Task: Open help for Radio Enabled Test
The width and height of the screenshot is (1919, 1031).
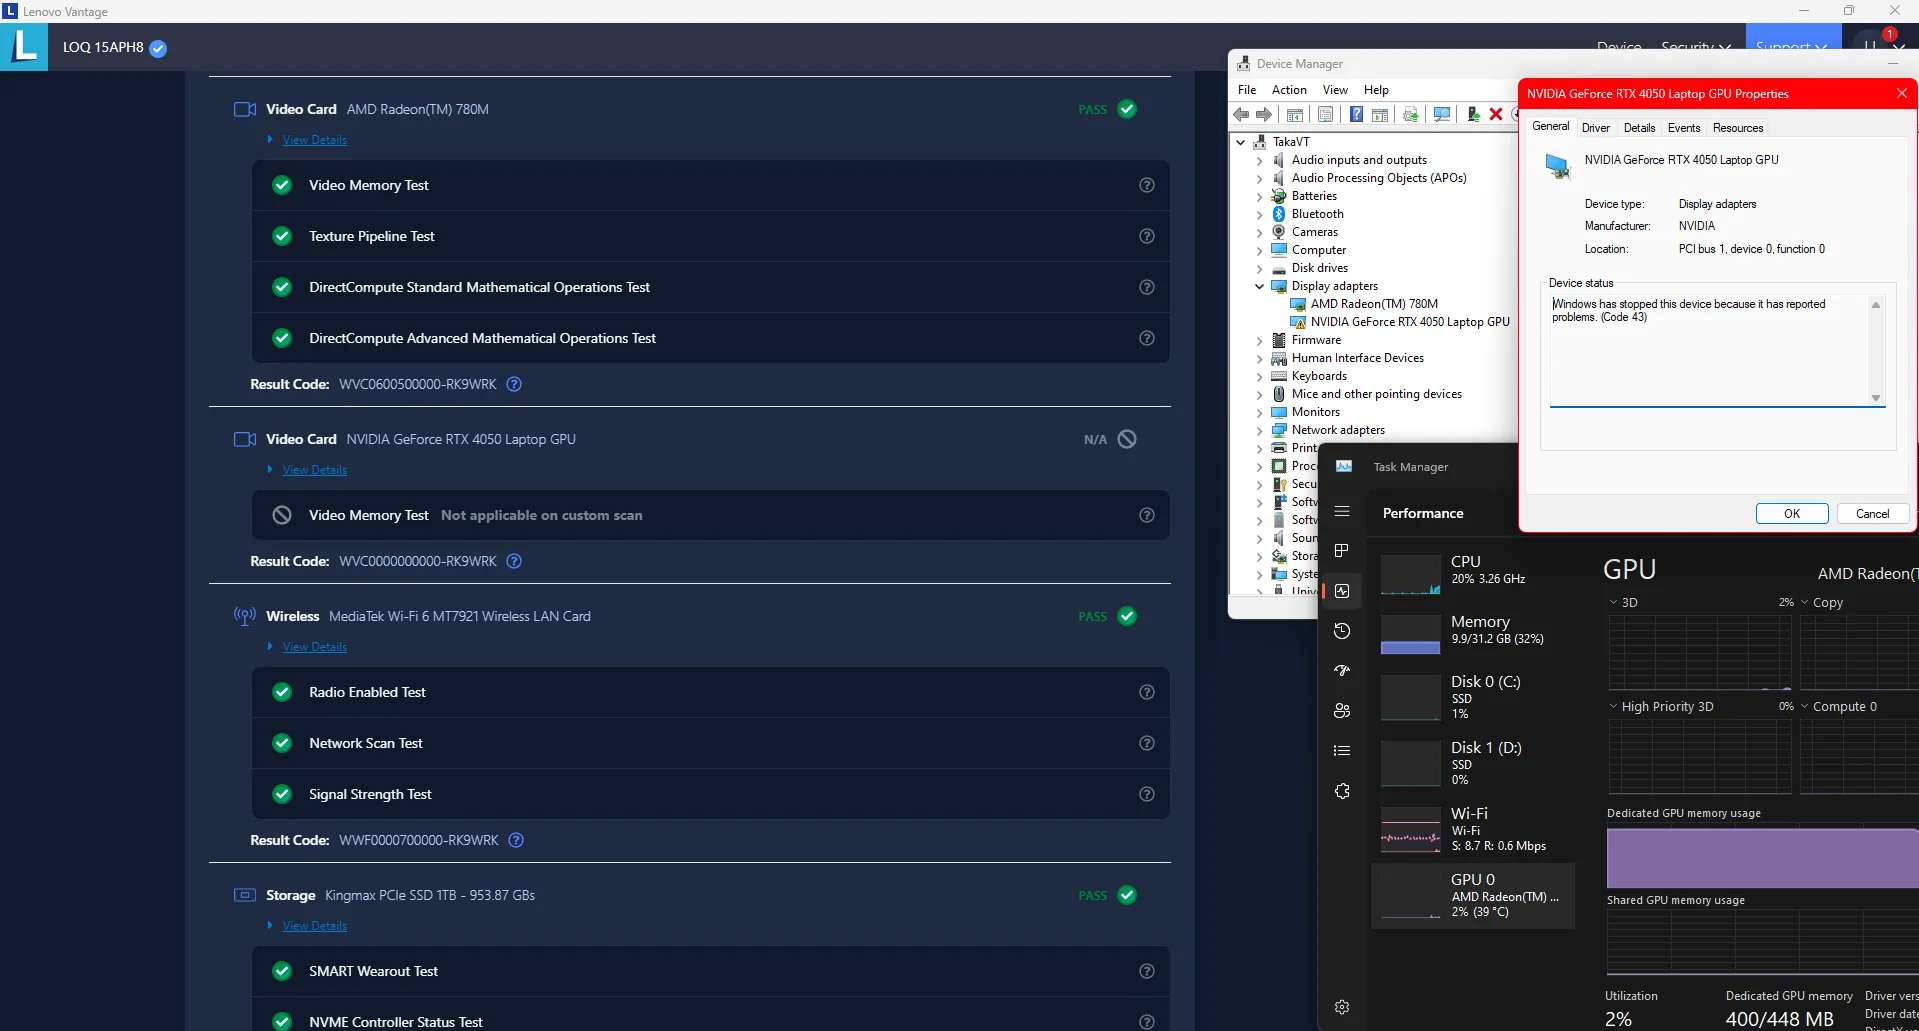Action: (1147, 692)
